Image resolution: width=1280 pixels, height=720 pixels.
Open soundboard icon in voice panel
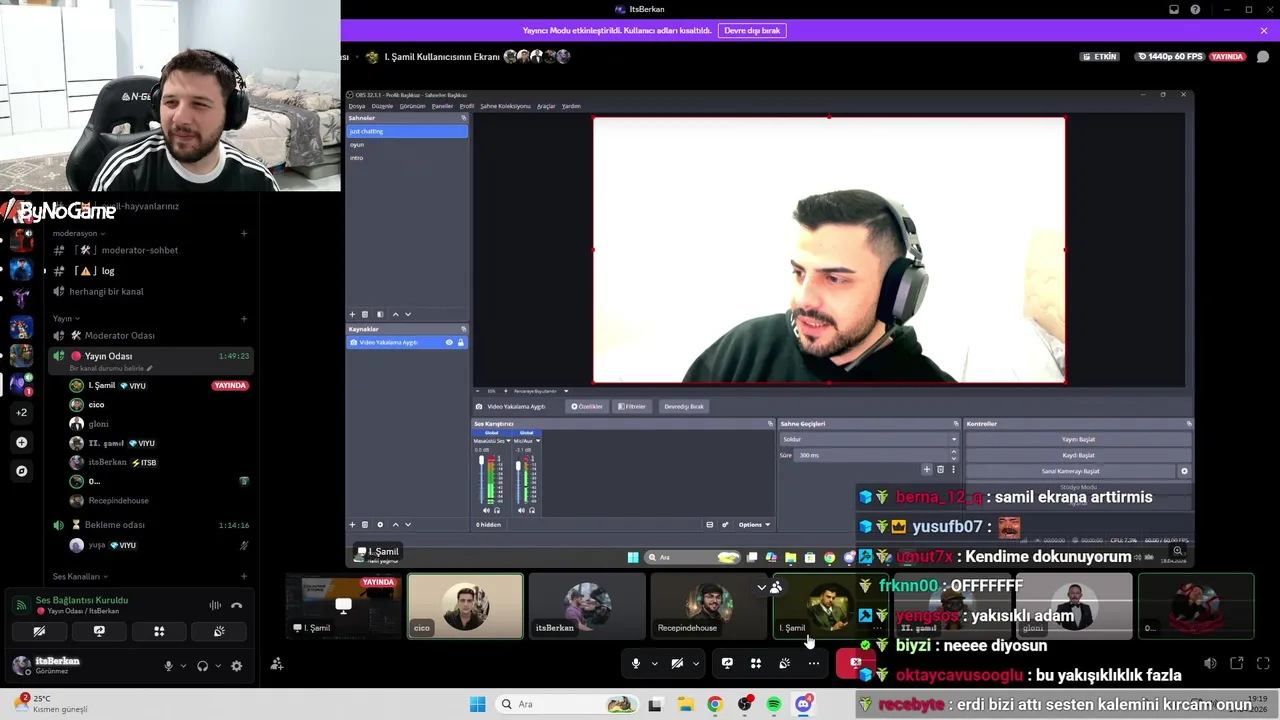pyautogui.click(x=219, y=632)
